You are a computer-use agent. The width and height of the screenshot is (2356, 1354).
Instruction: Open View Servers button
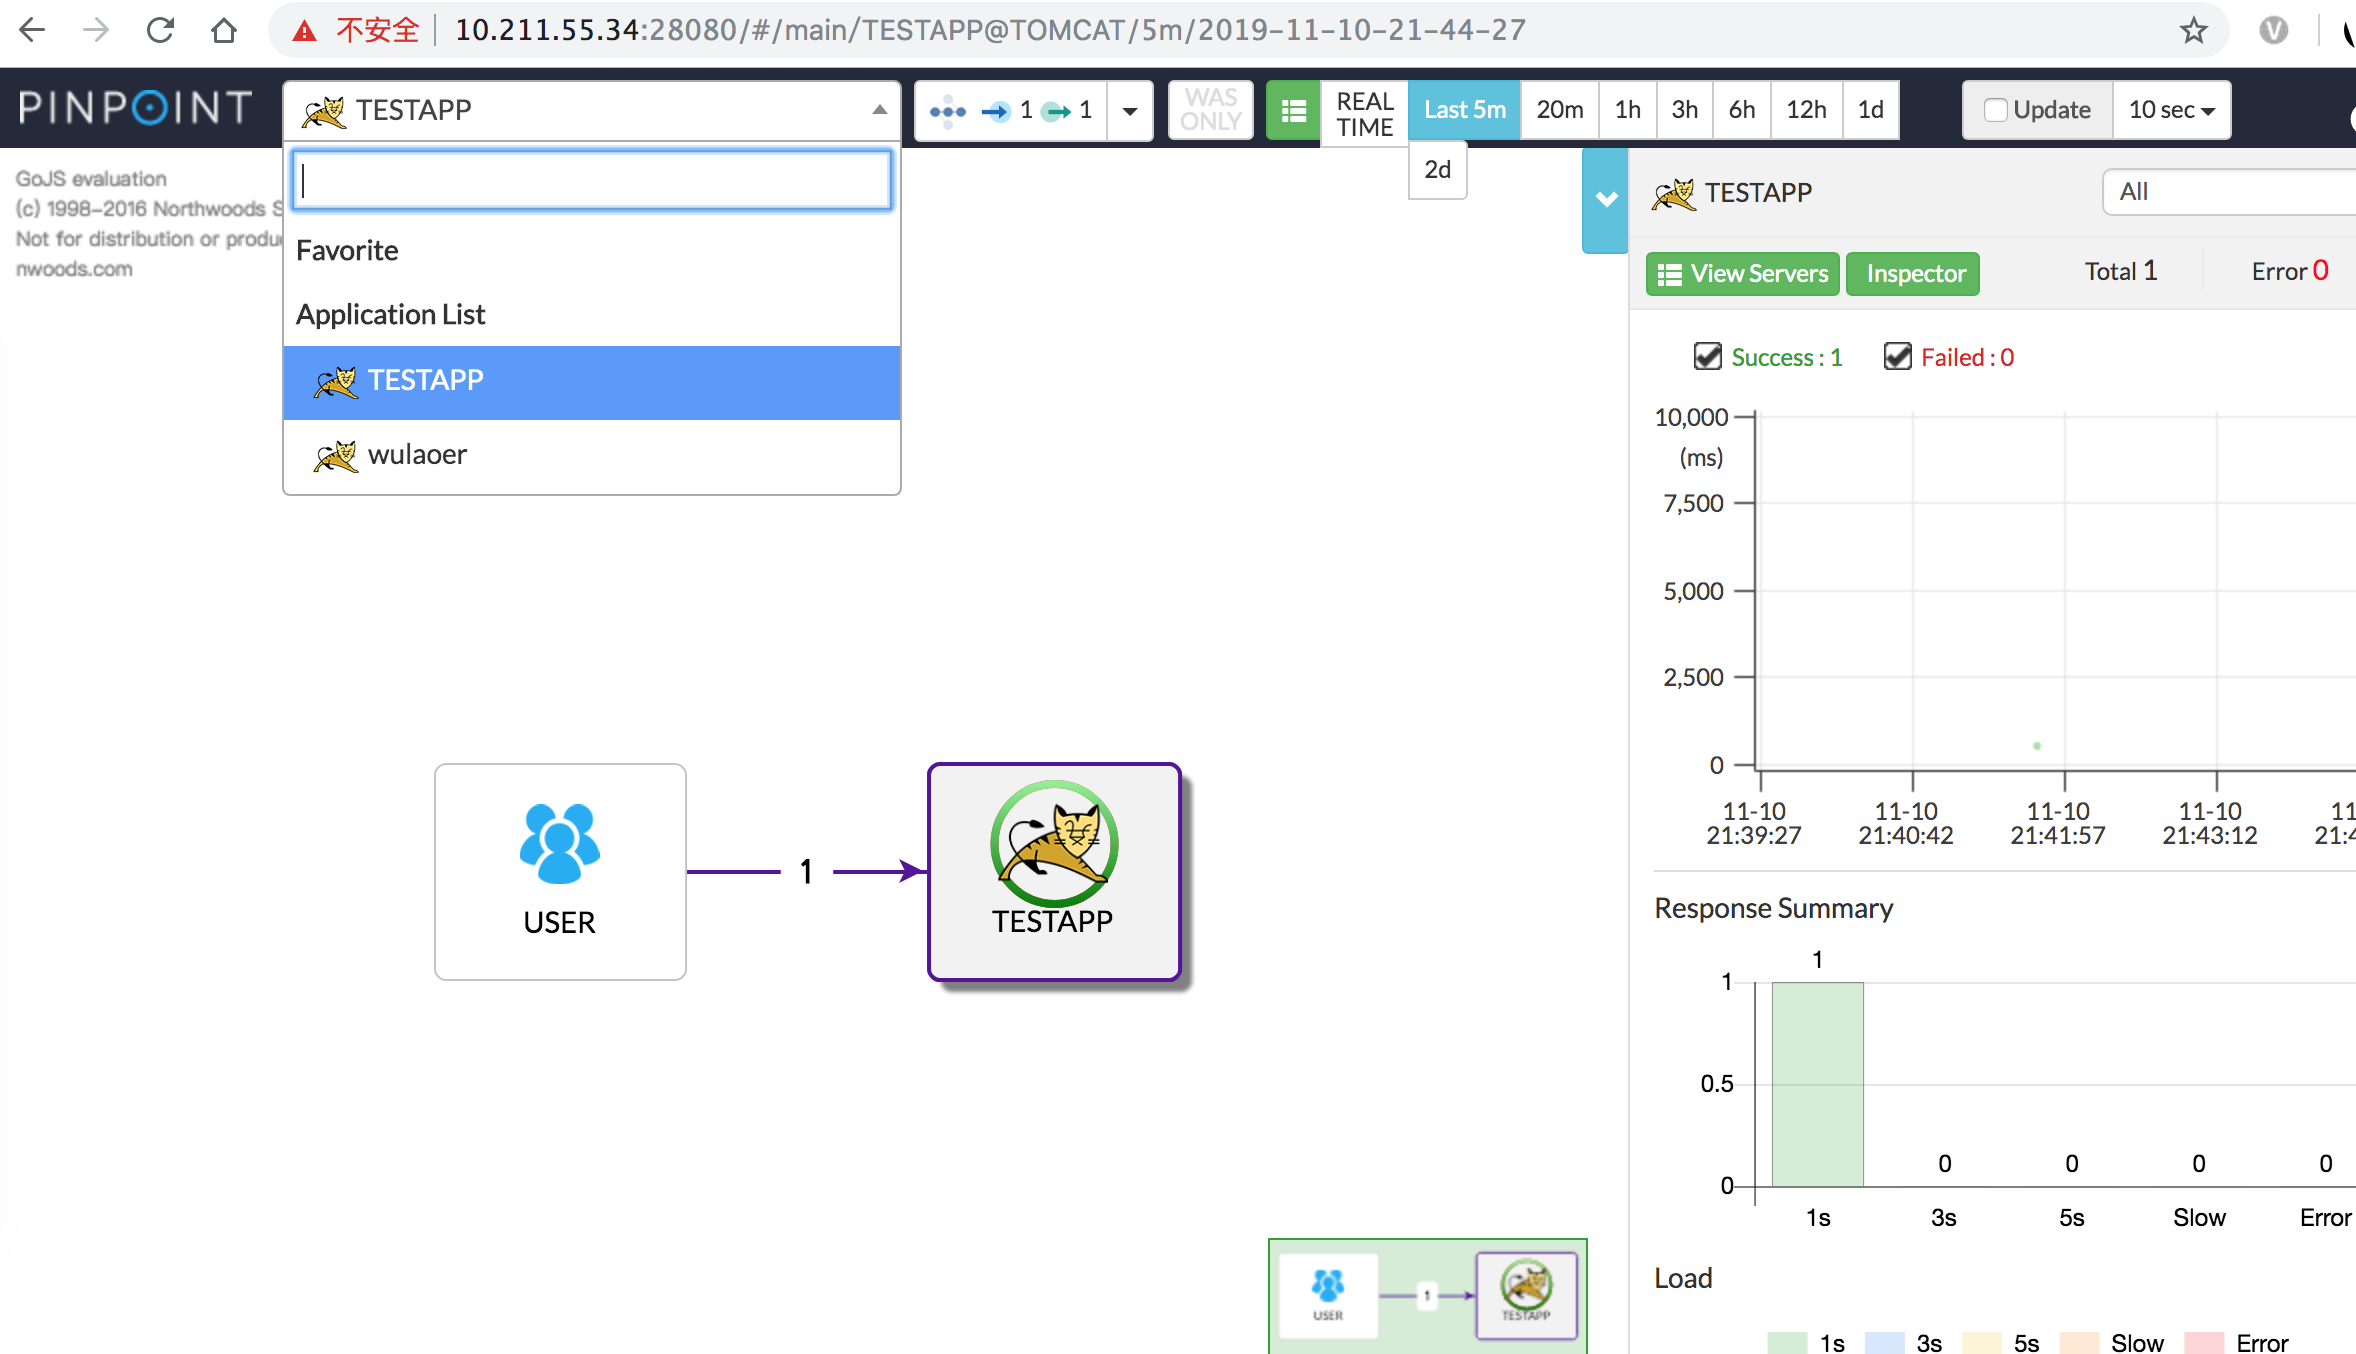coord(1742,273)
